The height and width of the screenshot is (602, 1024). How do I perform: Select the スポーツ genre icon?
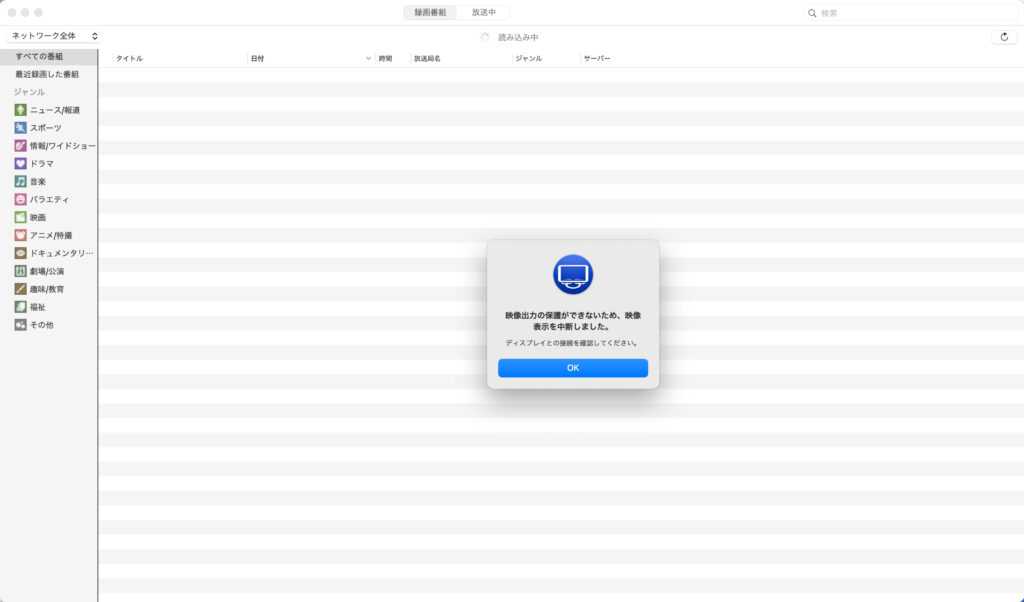pos(20,128)
